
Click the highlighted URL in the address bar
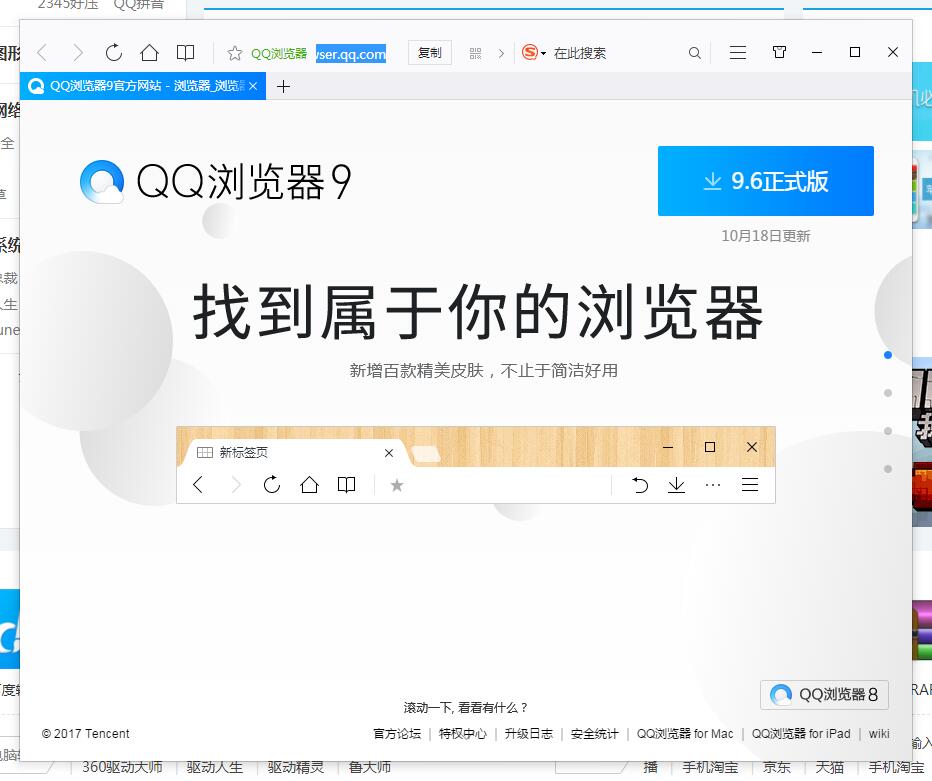tap(351, 54)
